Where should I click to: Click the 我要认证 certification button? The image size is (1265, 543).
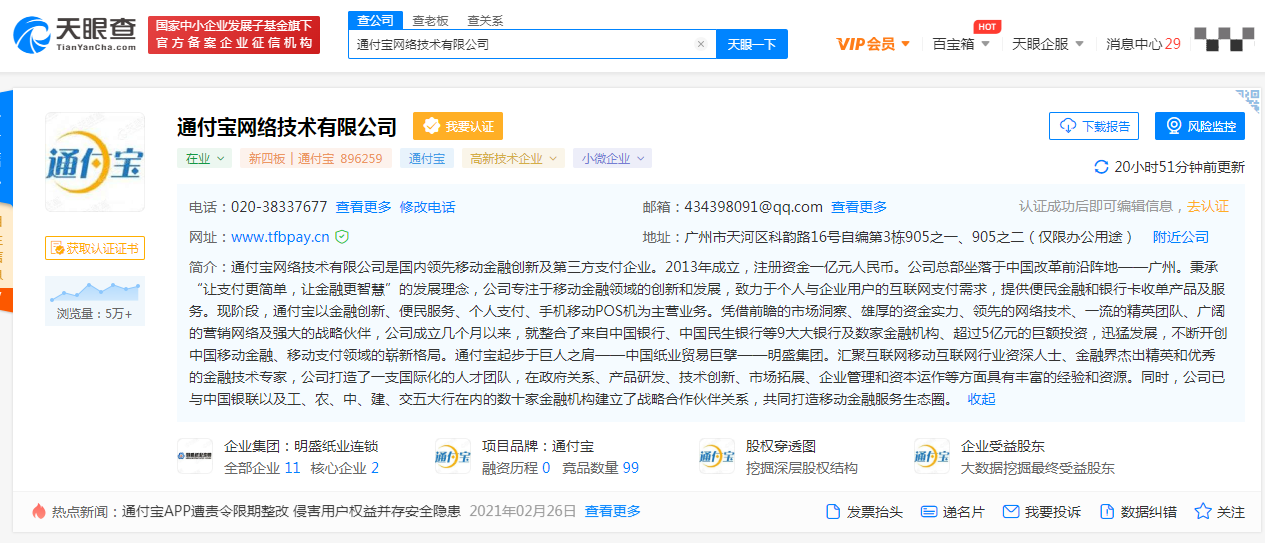point(458,126)
